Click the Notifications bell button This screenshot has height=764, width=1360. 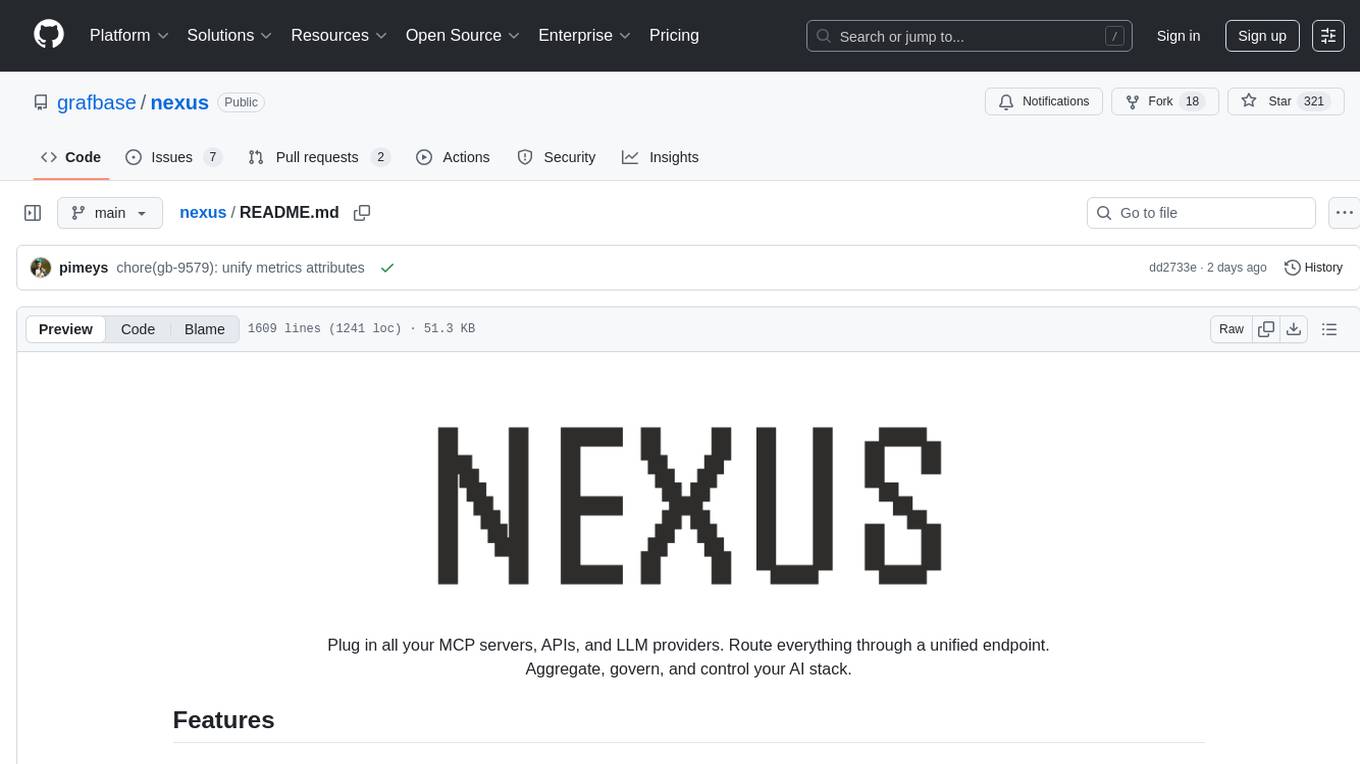pyautogui.click(x=1044, y=102)
